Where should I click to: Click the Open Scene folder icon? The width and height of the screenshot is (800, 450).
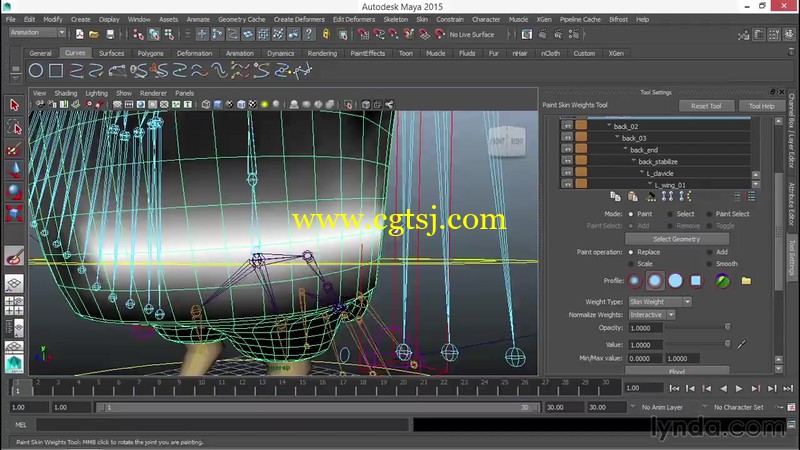pos(94,34)
